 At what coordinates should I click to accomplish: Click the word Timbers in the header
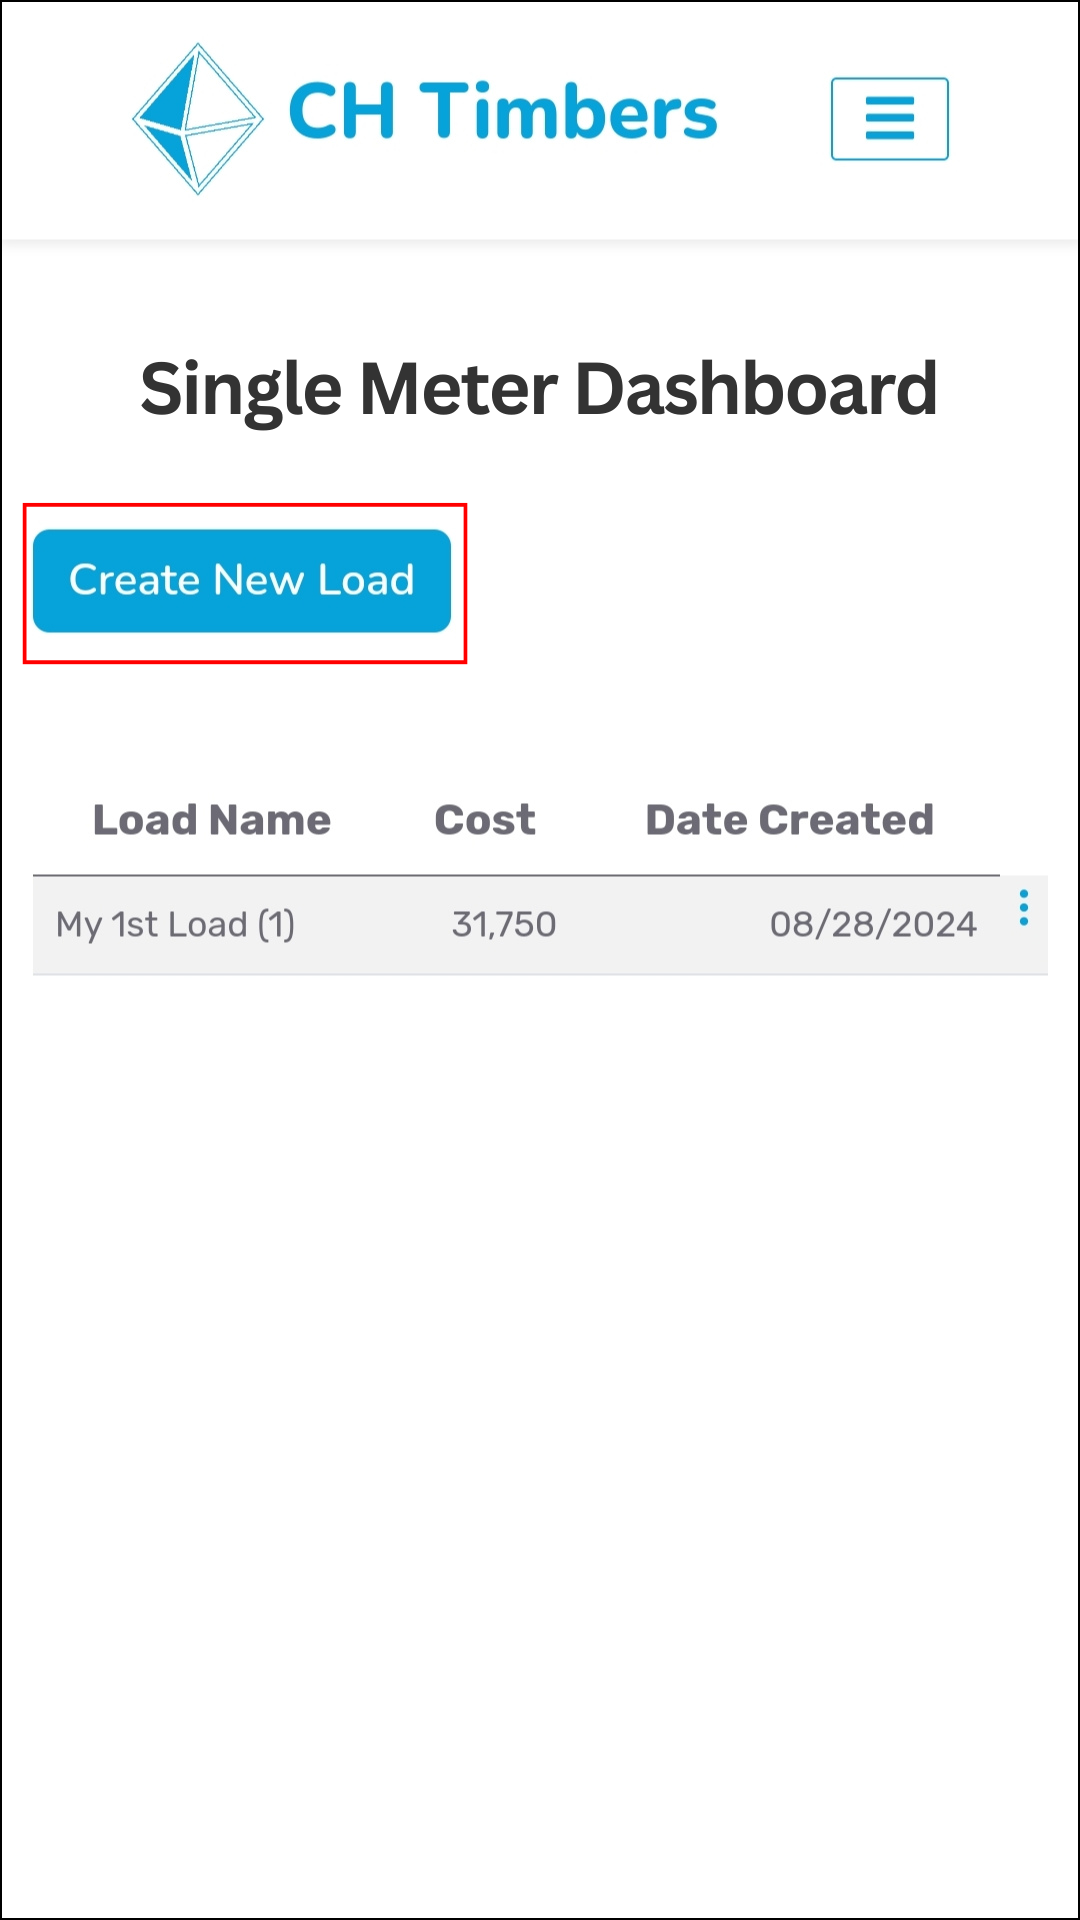[x=568, y=111]
